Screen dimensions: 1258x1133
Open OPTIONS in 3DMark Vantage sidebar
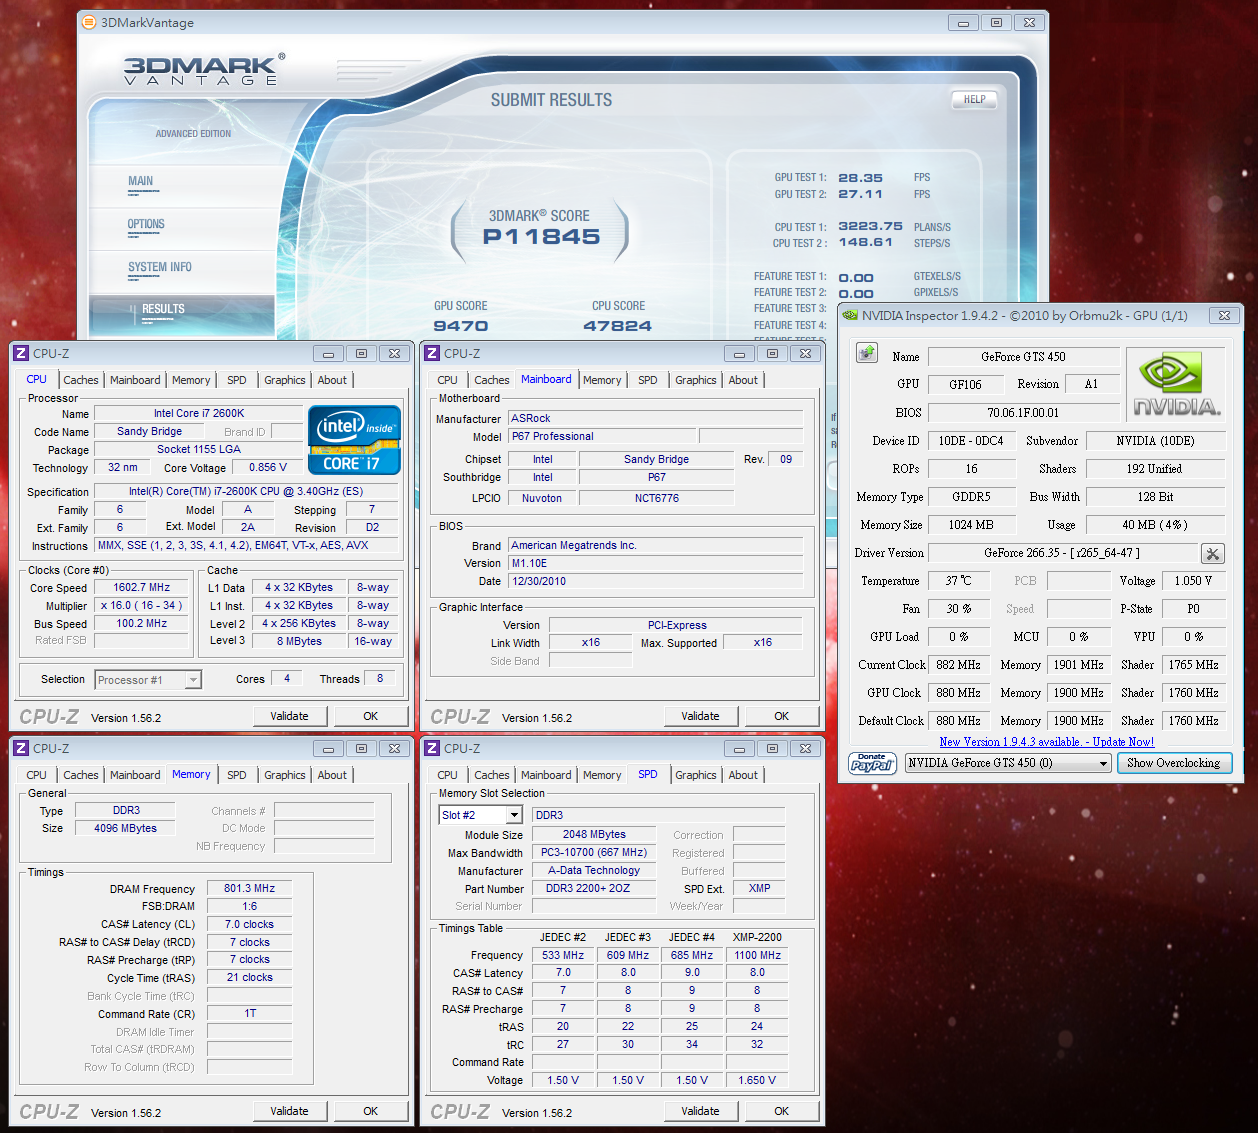(146, 224)
